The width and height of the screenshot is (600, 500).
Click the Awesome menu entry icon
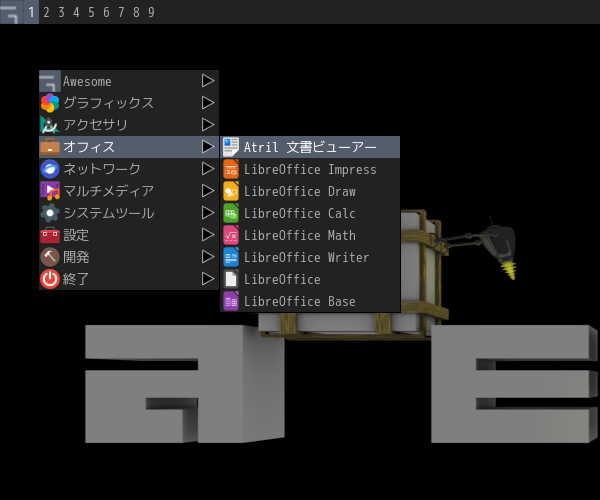point(50,81)
